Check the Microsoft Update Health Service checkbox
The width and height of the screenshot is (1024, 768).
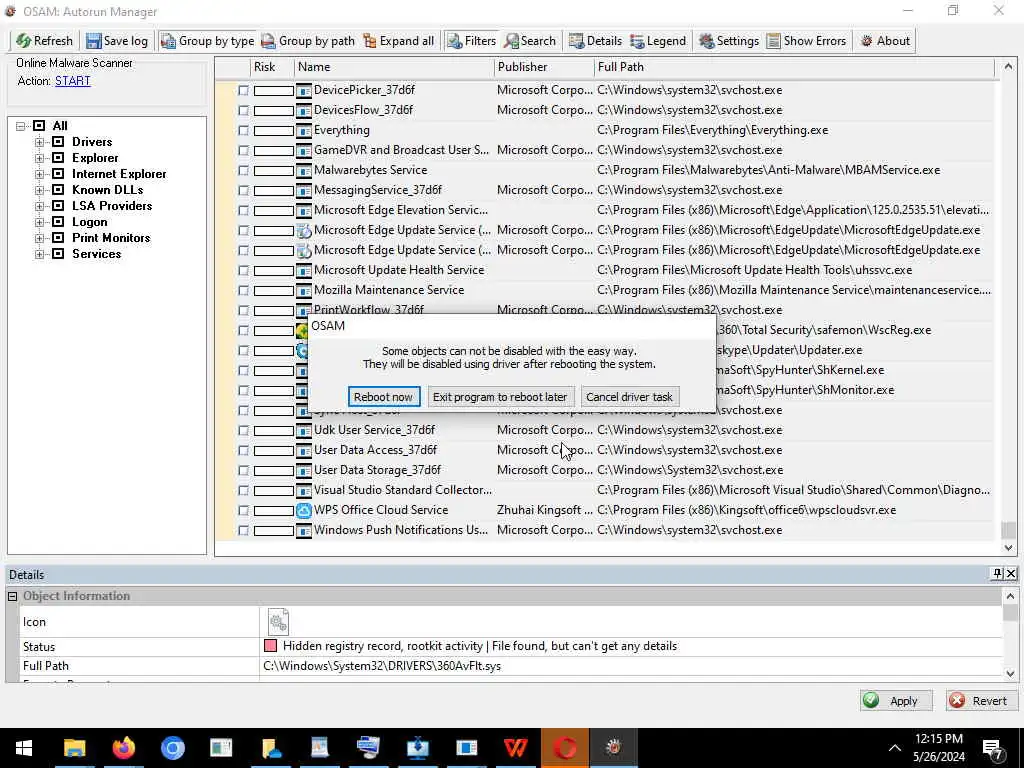pyautogui.click(x=243, y=270)
